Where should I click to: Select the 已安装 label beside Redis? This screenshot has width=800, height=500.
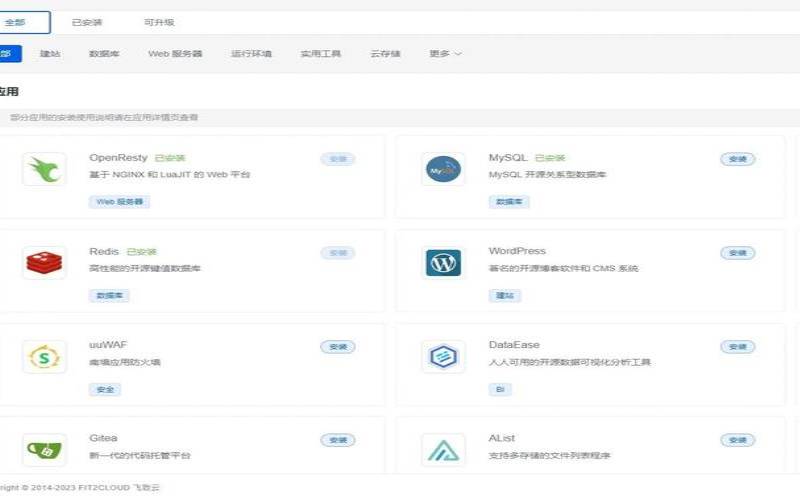click(141, 252)
